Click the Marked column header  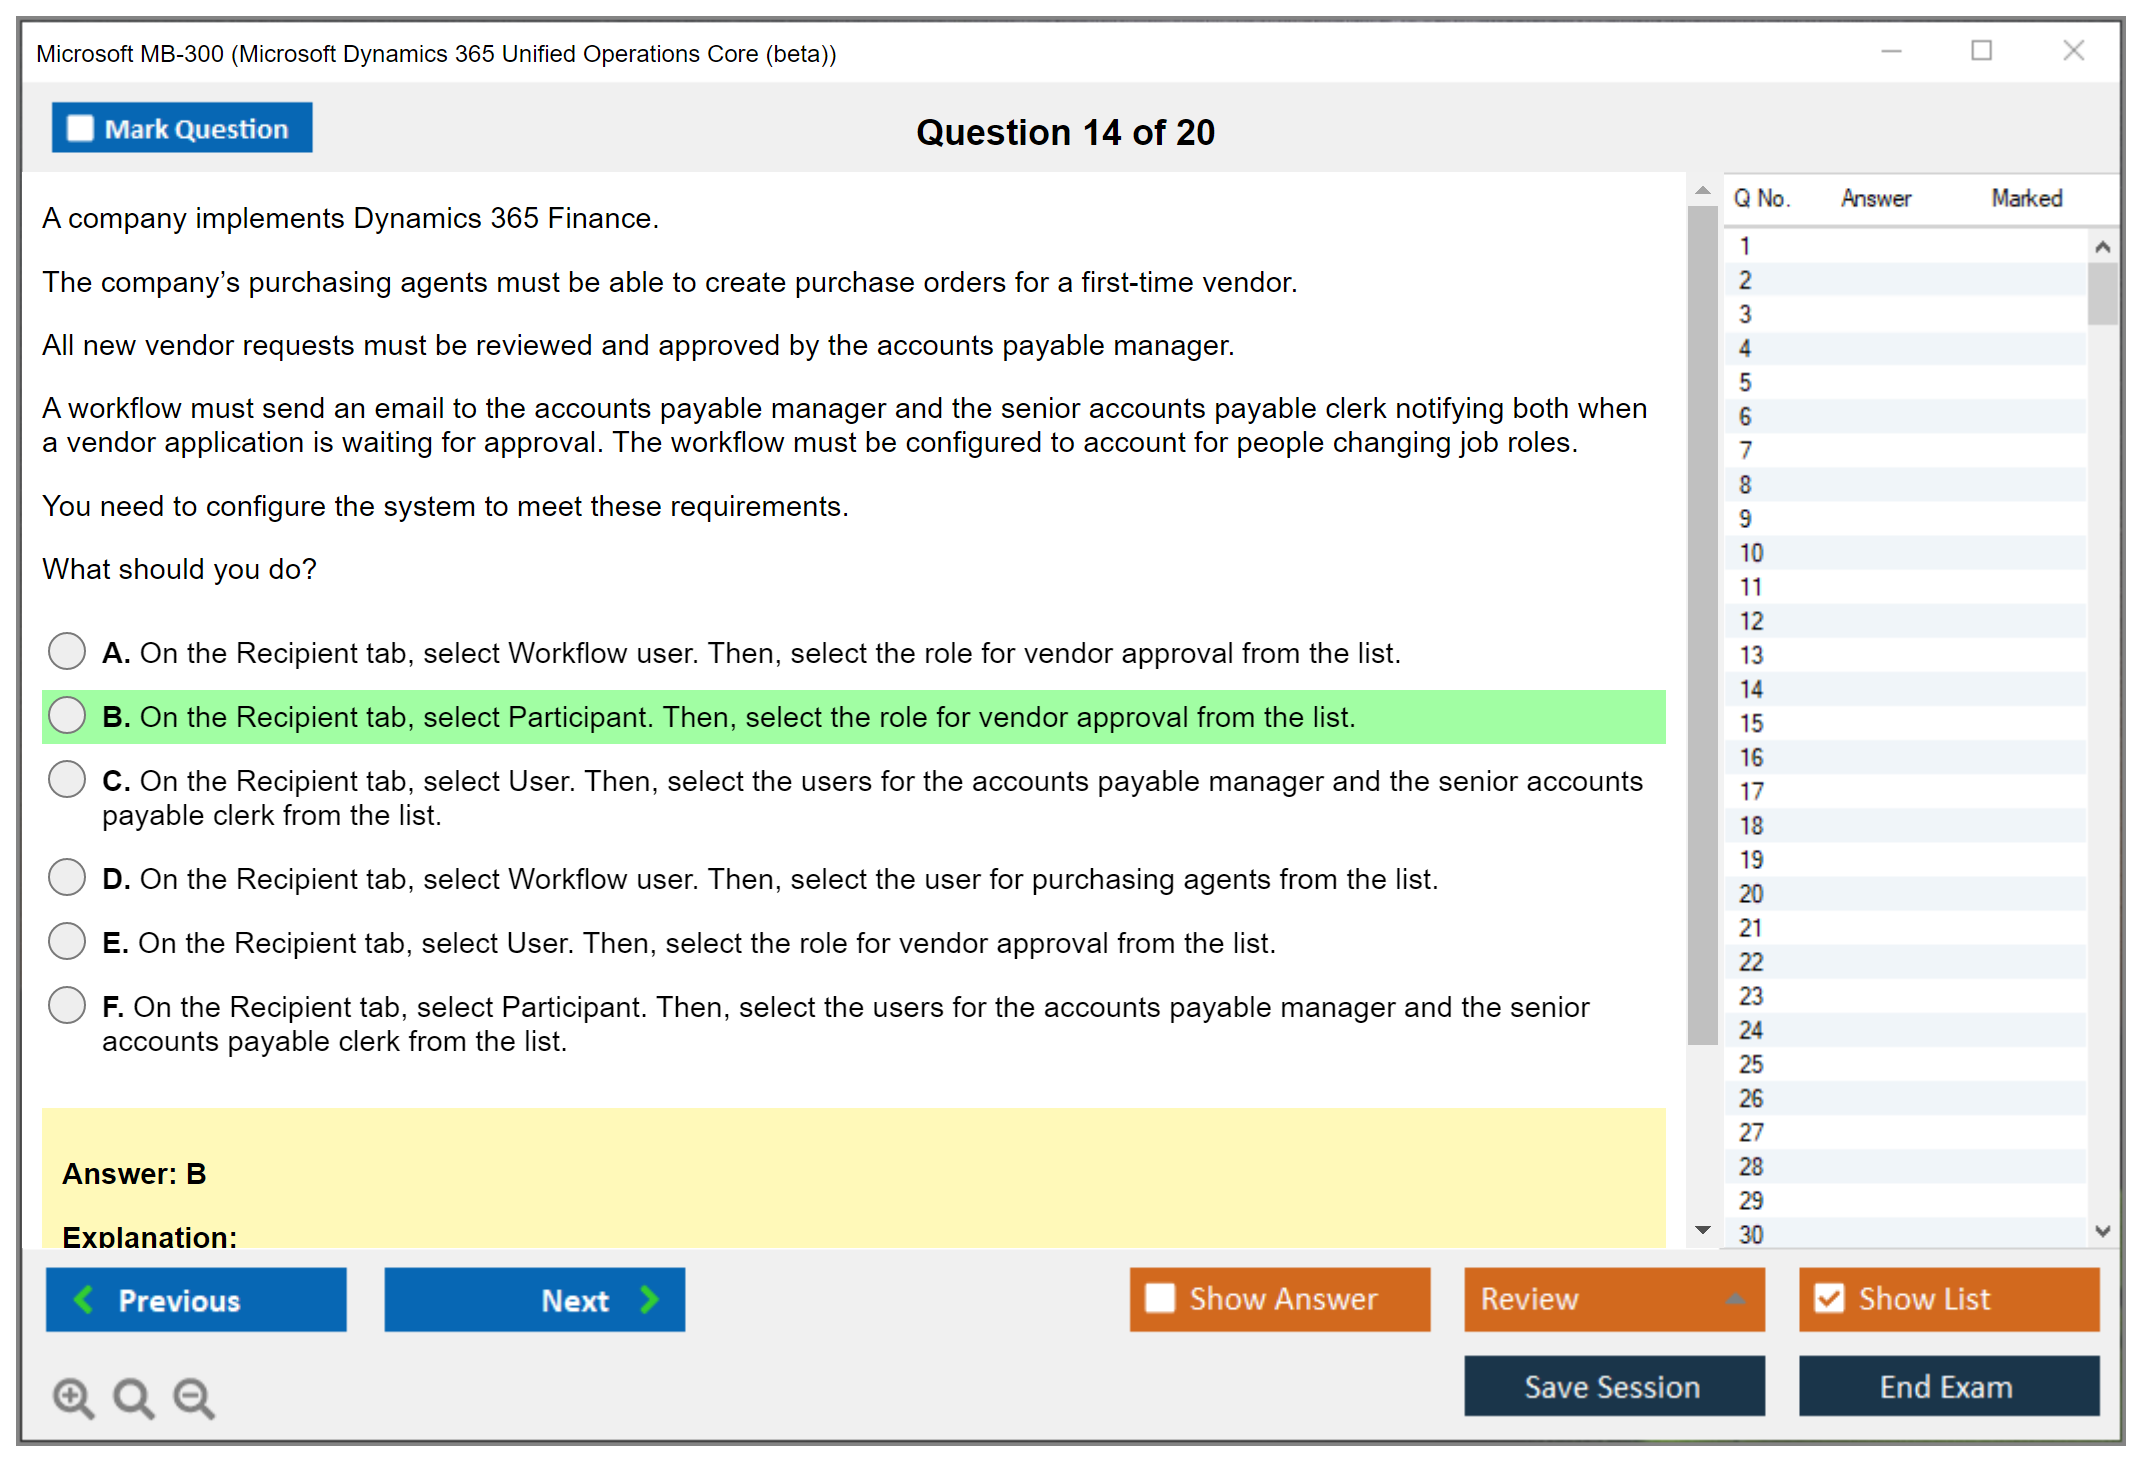click(x=2026, y=198)
